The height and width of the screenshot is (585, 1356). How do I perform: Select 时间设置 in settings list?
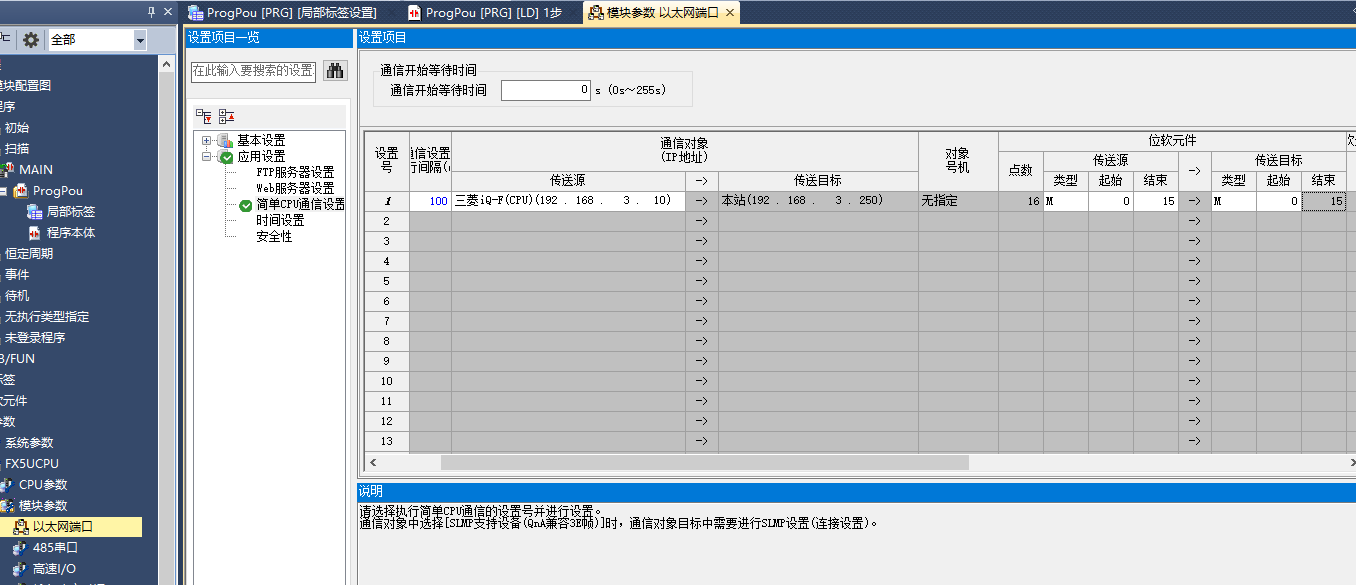[280, 220]
